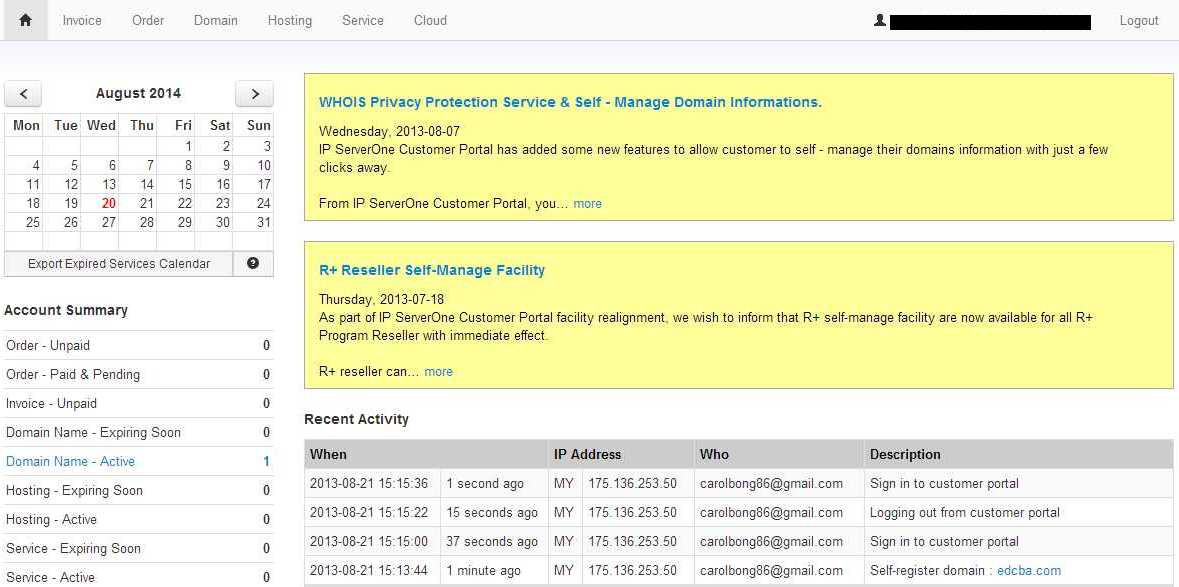The image size is (1179, 587).
Task: Open the Hosting menu
Action: 289,20
